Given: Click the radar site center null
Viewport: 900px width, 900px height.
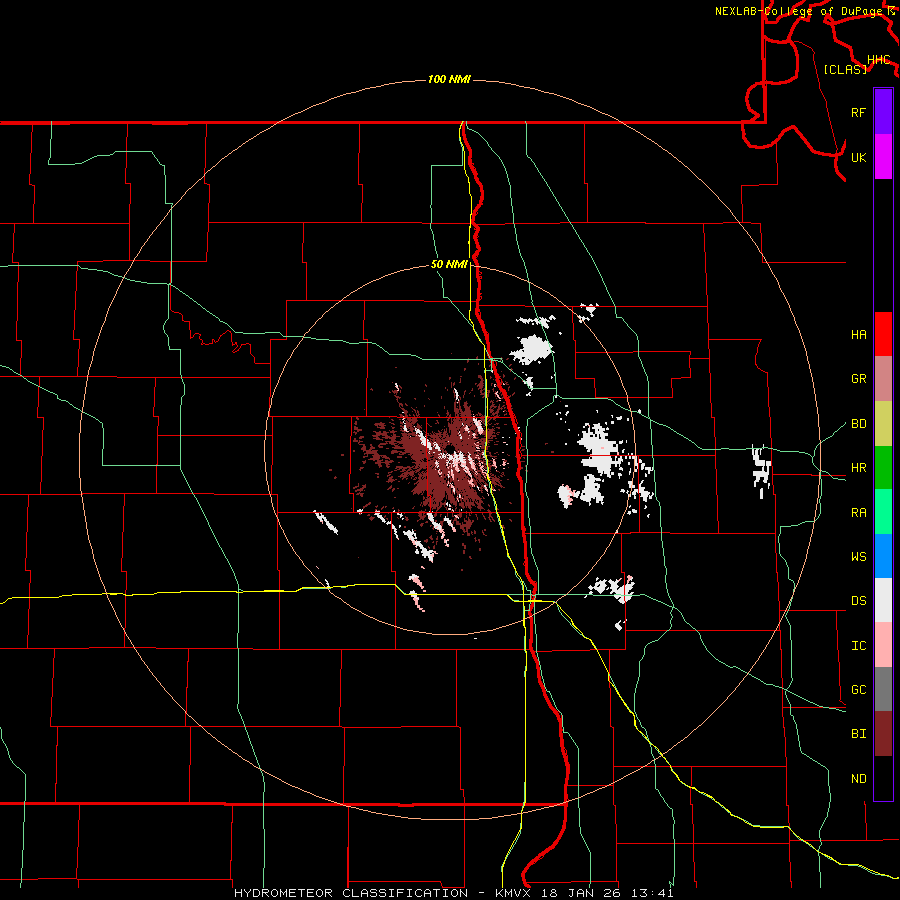Looking at the screenshot, I should [x=451, y=449].
